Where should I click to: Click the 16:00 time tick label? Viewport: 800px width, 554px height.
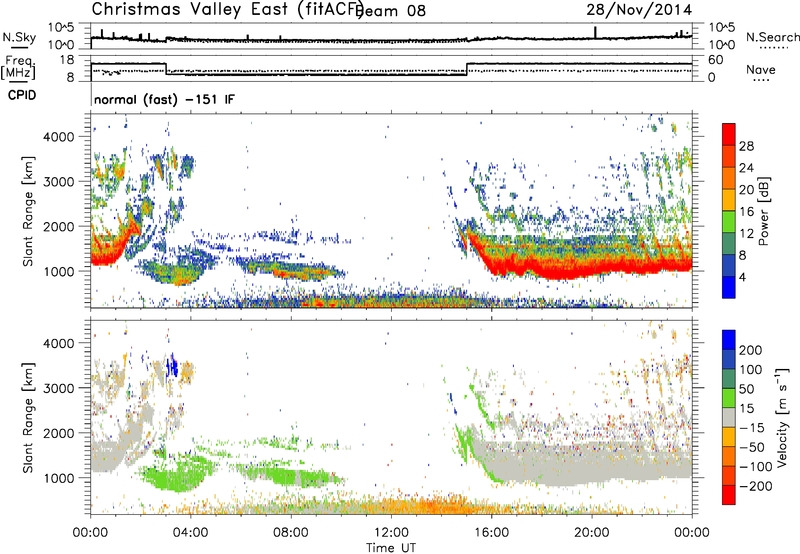[491, 532]
